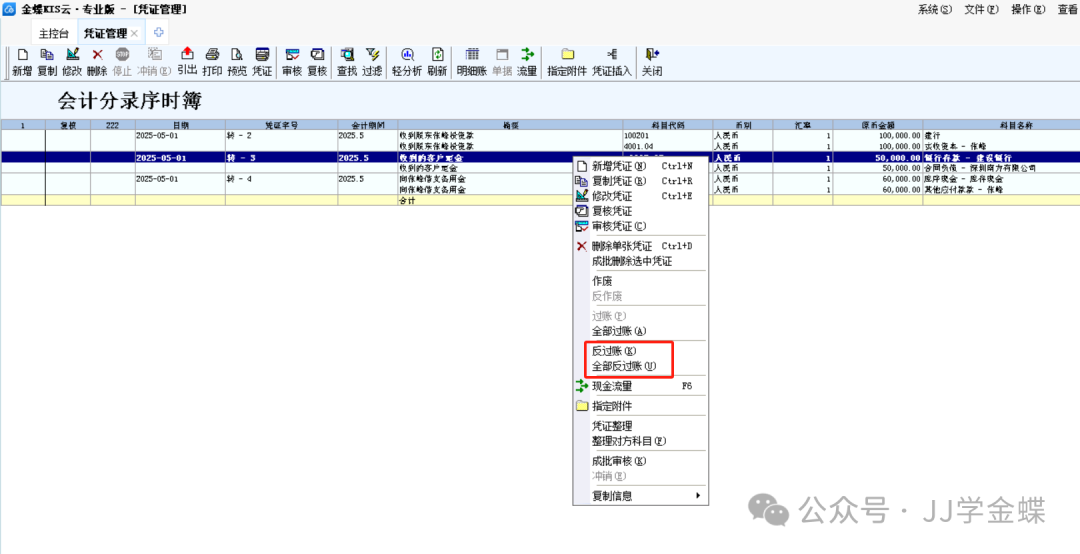Viewport: 1080px width, 554px height.
Task: Choose 全部反过账 in the context menu
Action: point(623,366)
